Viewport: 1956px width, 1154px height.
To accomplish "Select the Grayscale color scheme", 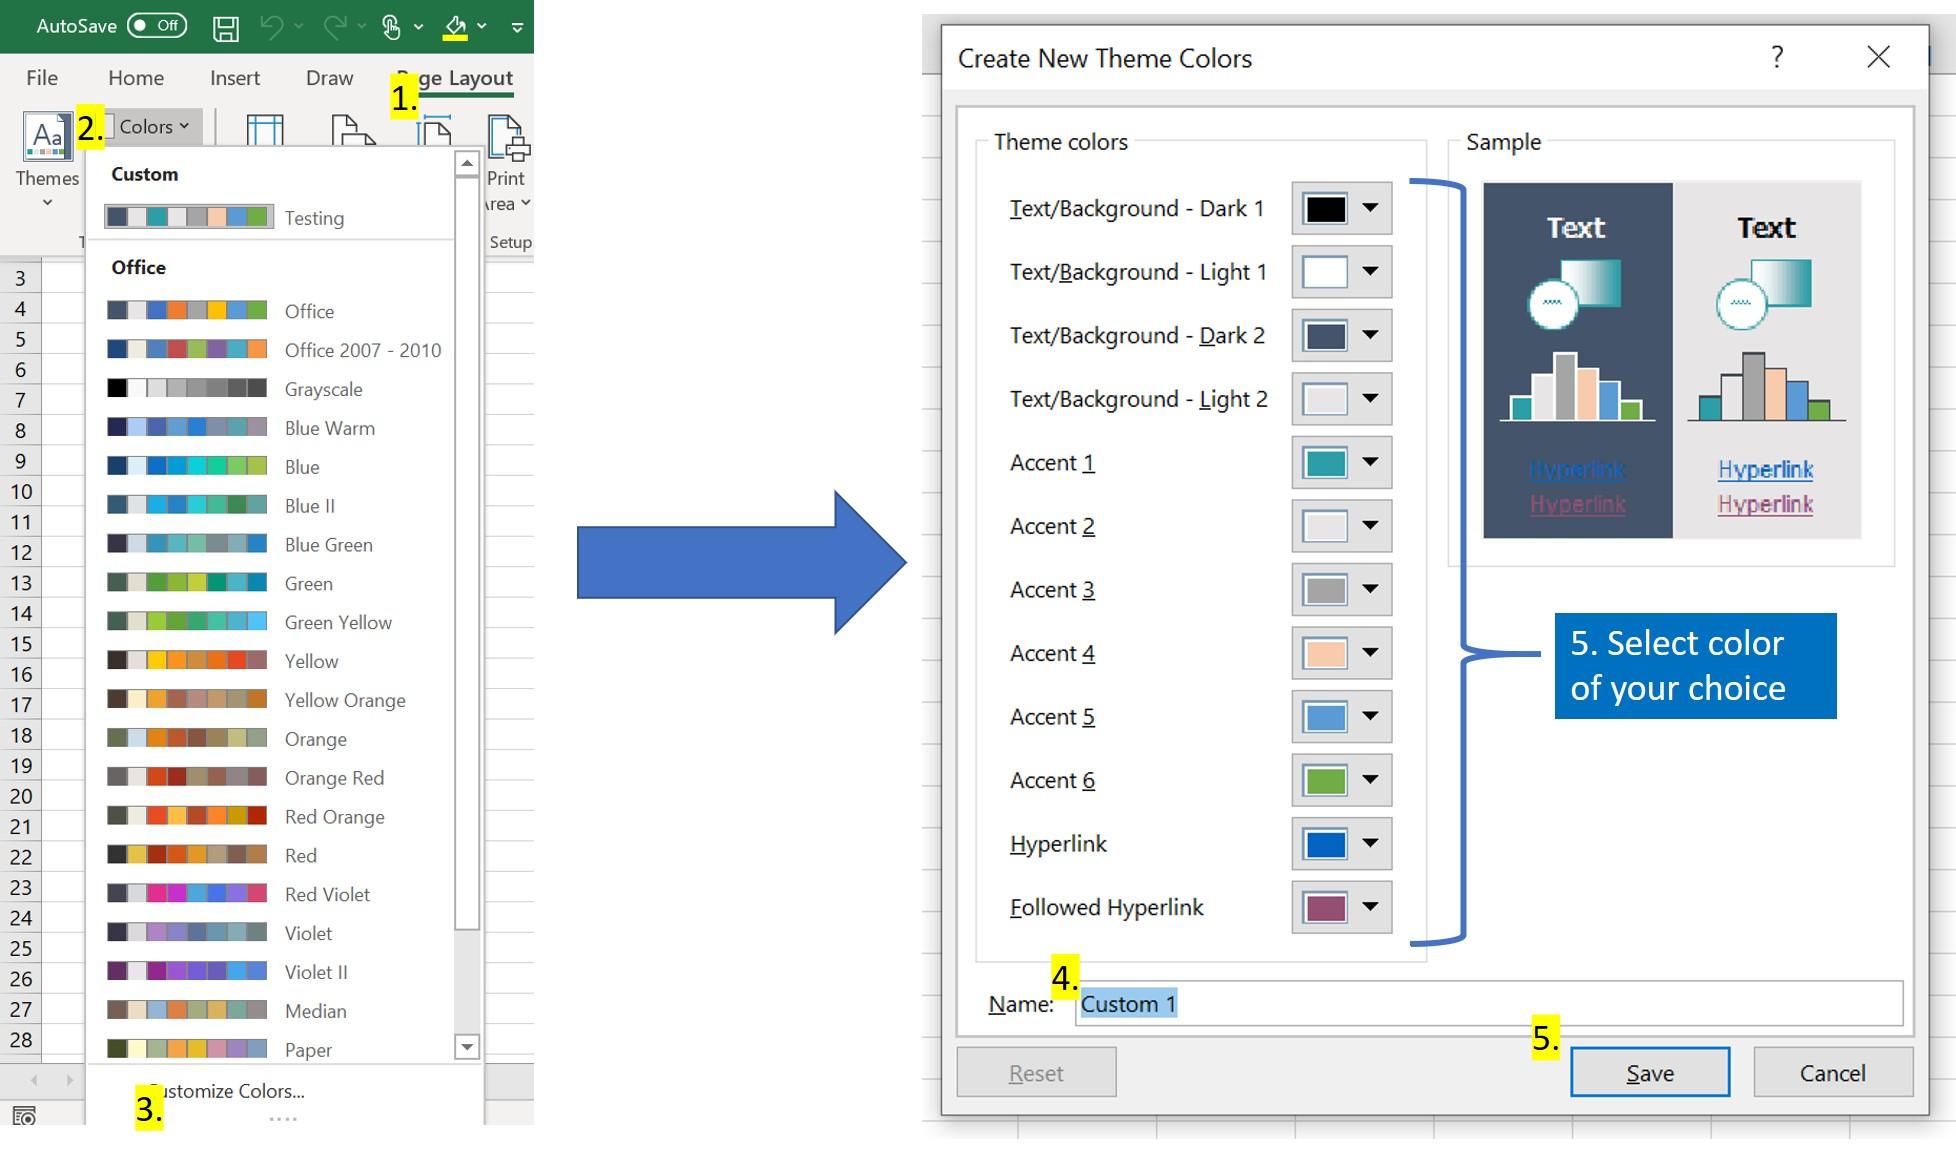I will tap(322, 389).
